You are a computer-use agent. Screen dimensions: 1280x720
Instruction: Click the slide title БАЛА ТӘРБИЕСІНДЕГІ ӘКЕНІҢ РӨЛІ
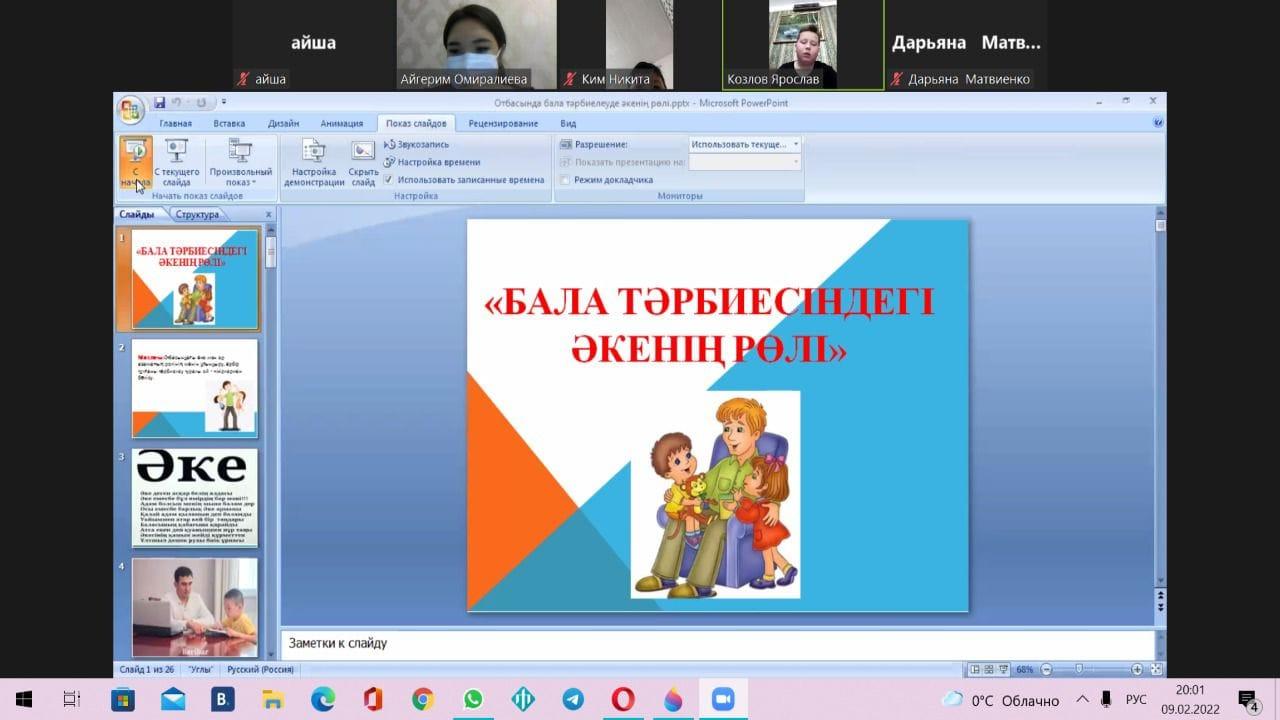pyautogui.click(x=709, y=325)
